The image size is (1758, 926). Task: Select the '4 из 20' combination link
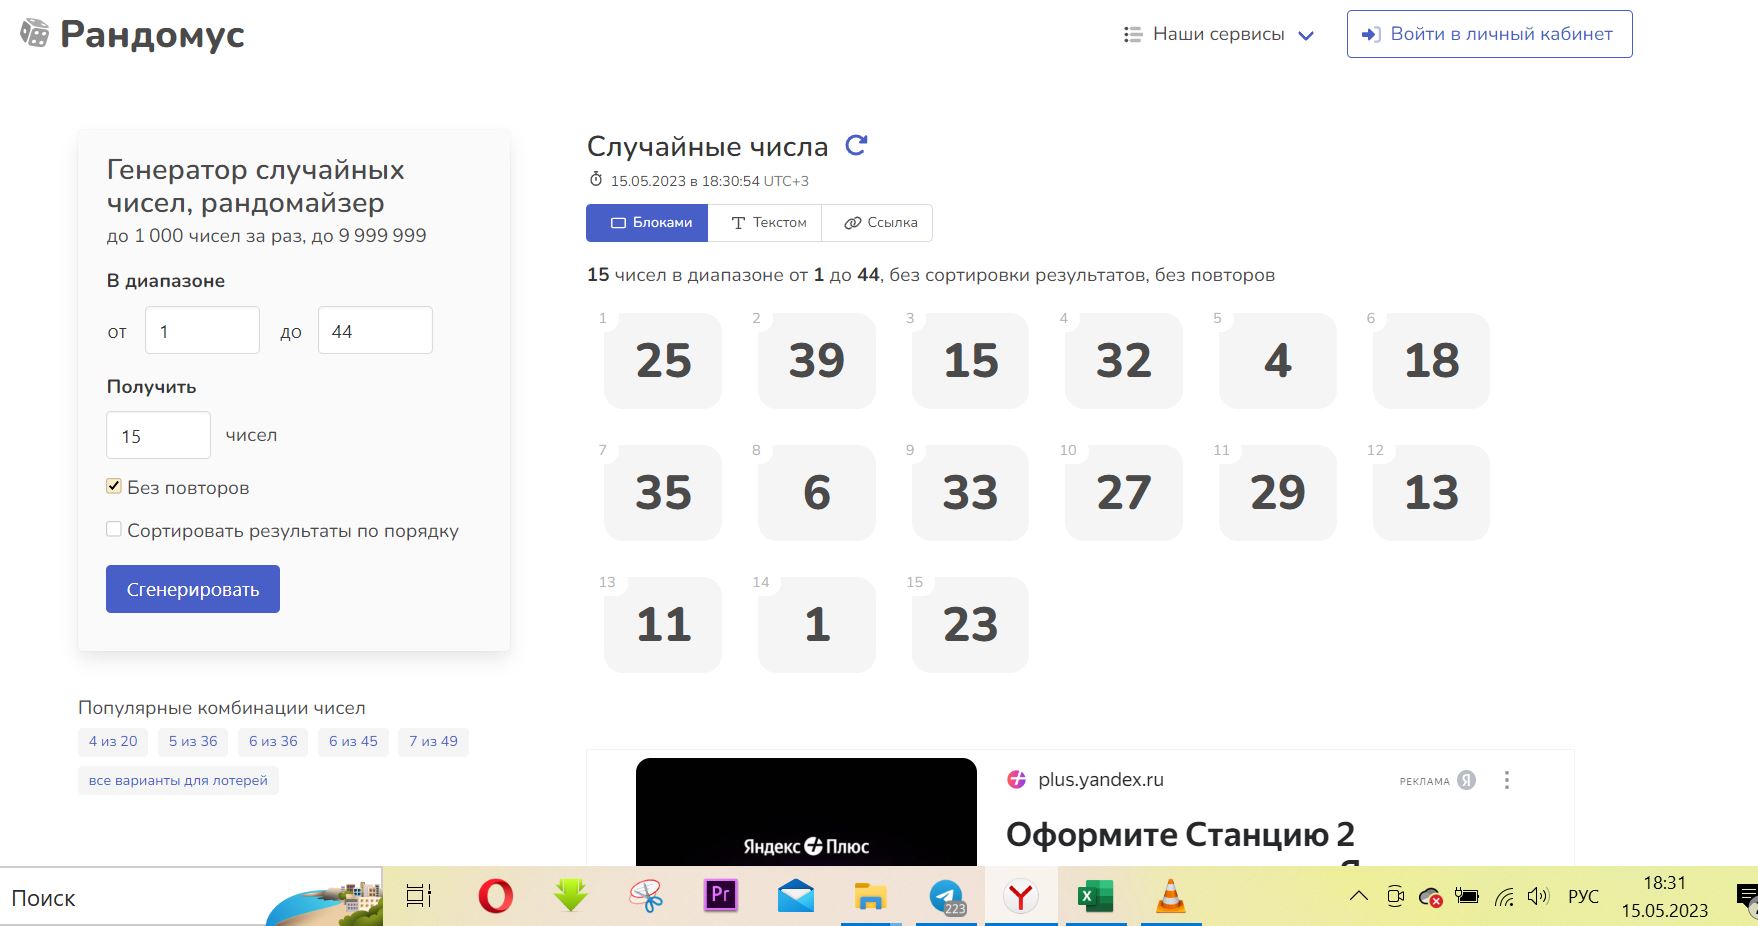click(x=113, y=741)
